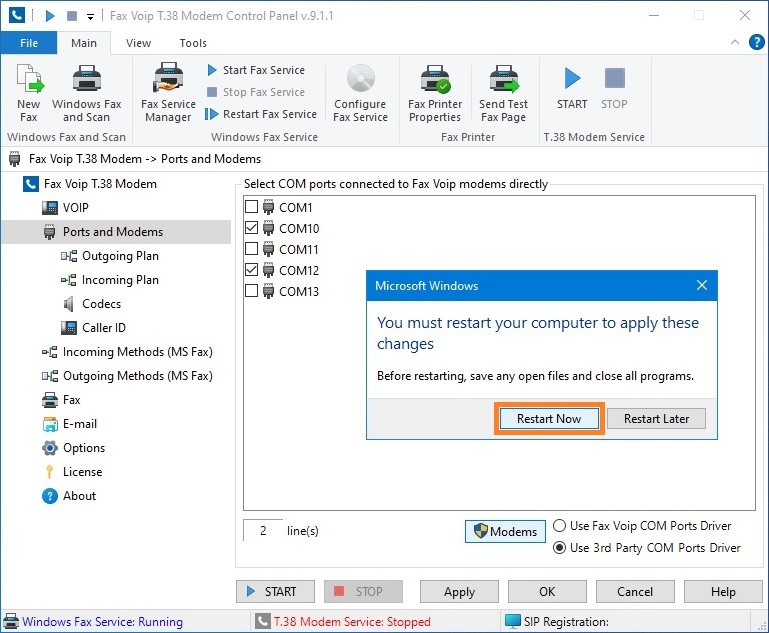The width and height of the screenshot is (769, 633).
Task: Click Send Test Fax Page
Action: 504,93
